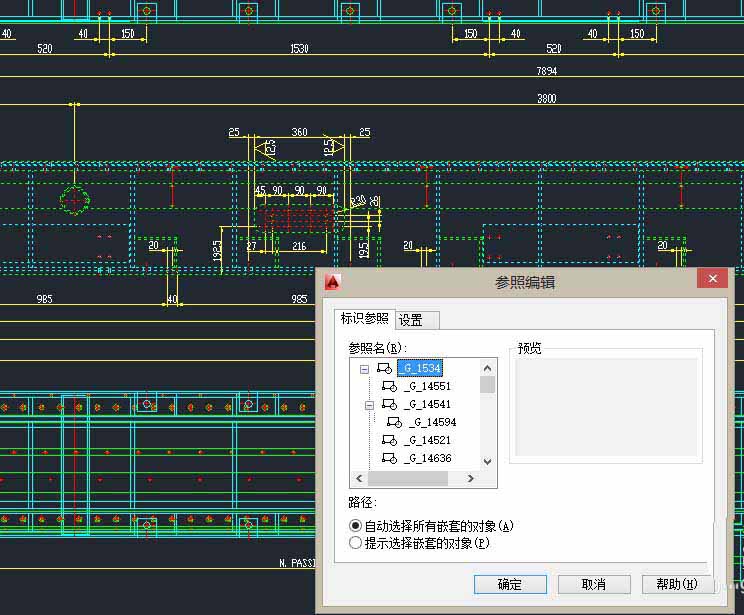Click the block icon beside _G_14594
Screen dimensions: 744x615
point(394,422)
